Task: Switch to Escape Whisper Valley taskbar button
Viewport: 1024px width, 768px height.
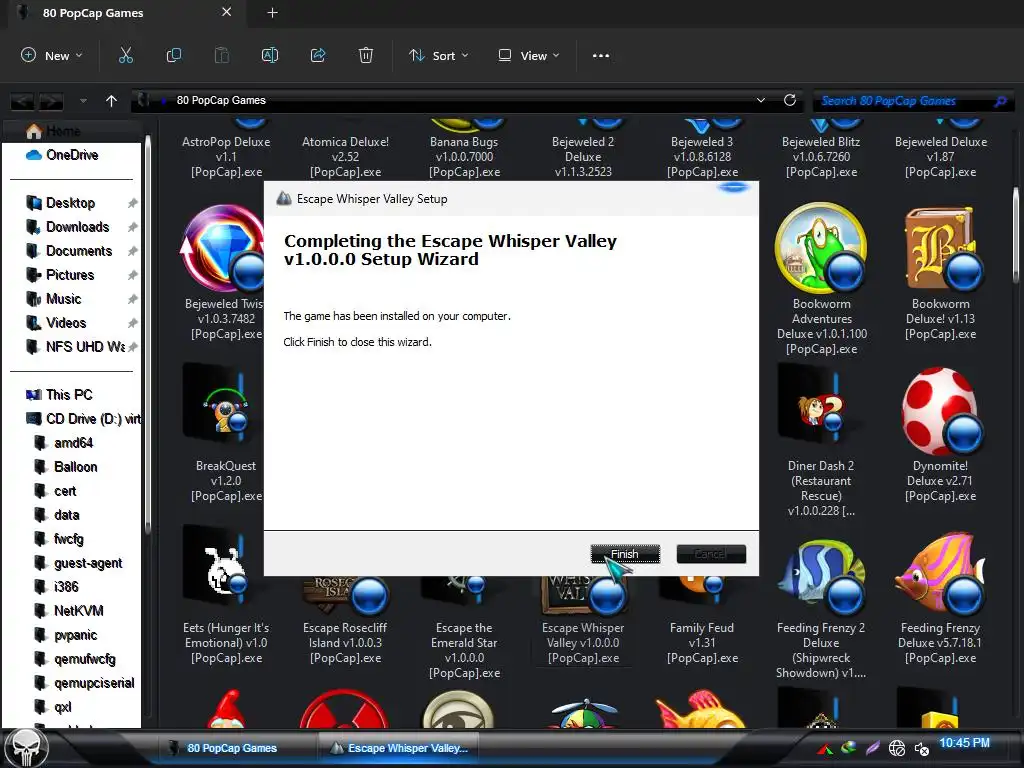Action: tap(400, 748)
